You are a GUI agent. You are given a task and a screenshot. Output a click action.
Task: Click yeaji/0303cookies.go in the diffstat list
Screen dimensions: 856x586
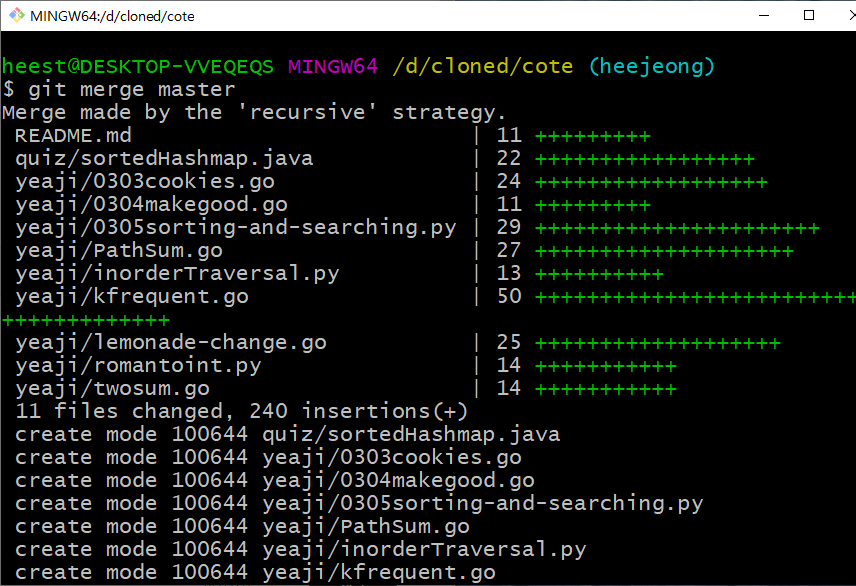[x=145, y=181]
